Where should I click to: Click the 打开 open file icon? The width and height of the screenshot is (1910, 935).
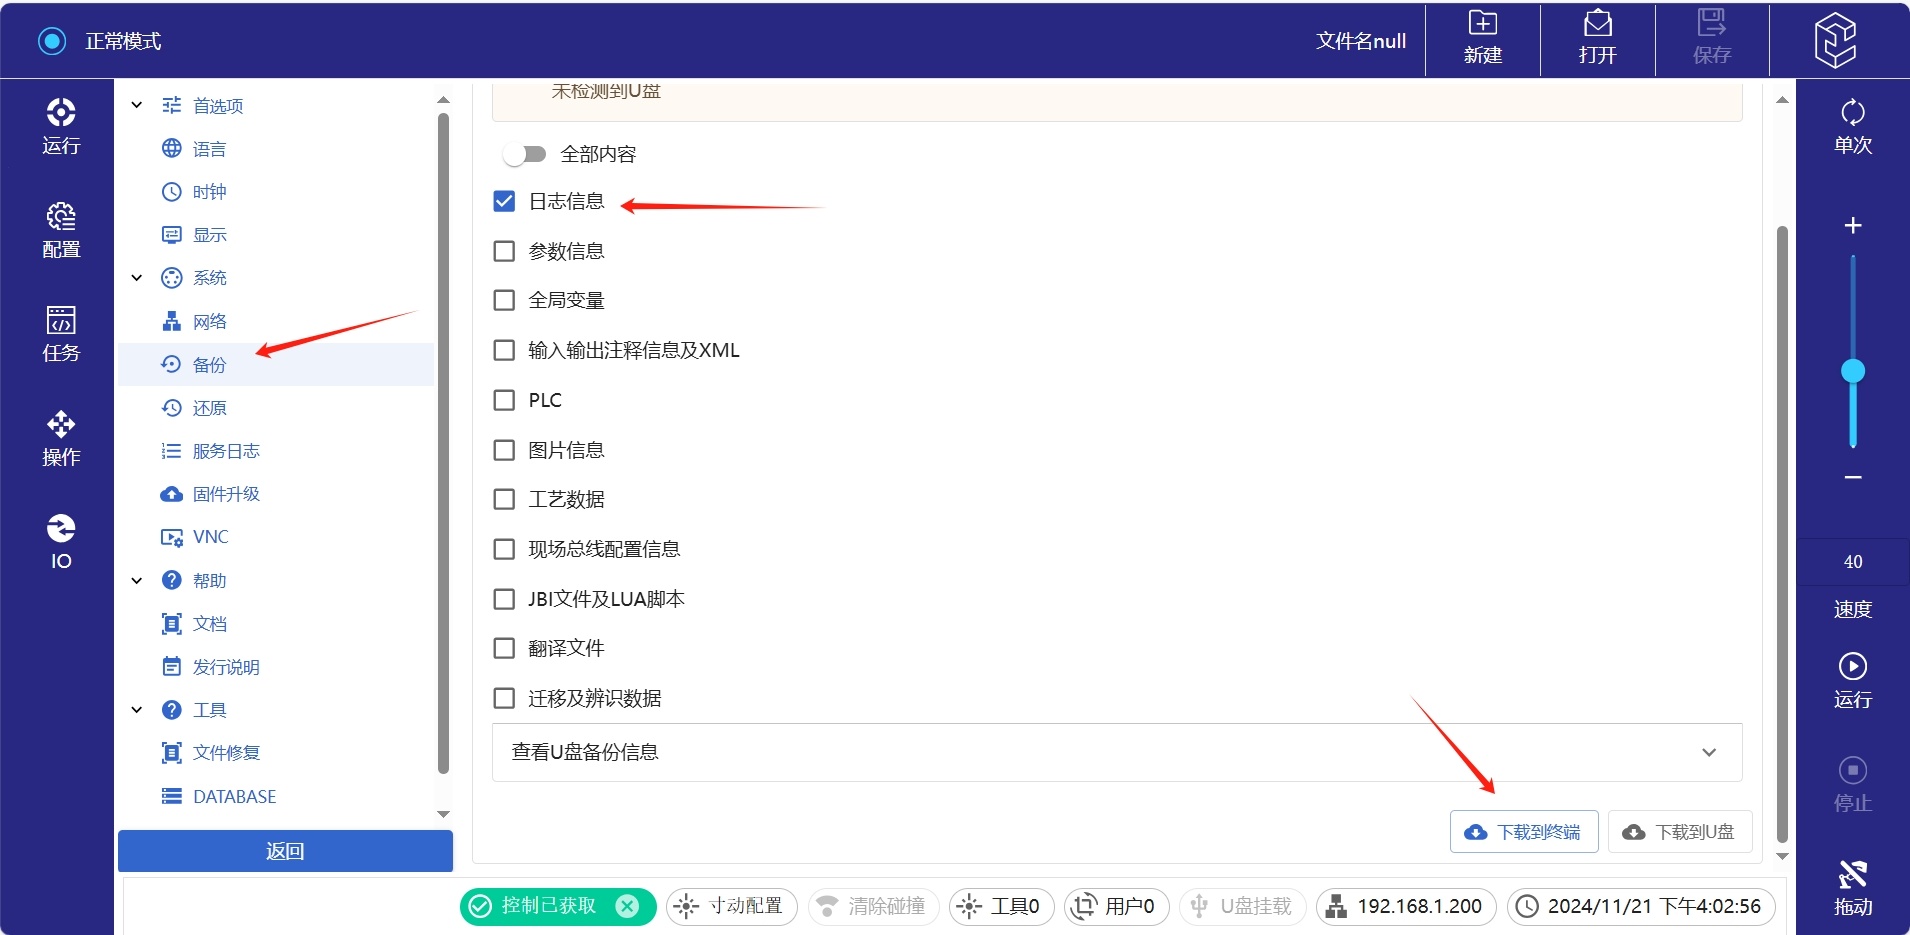click(1597, 38)
